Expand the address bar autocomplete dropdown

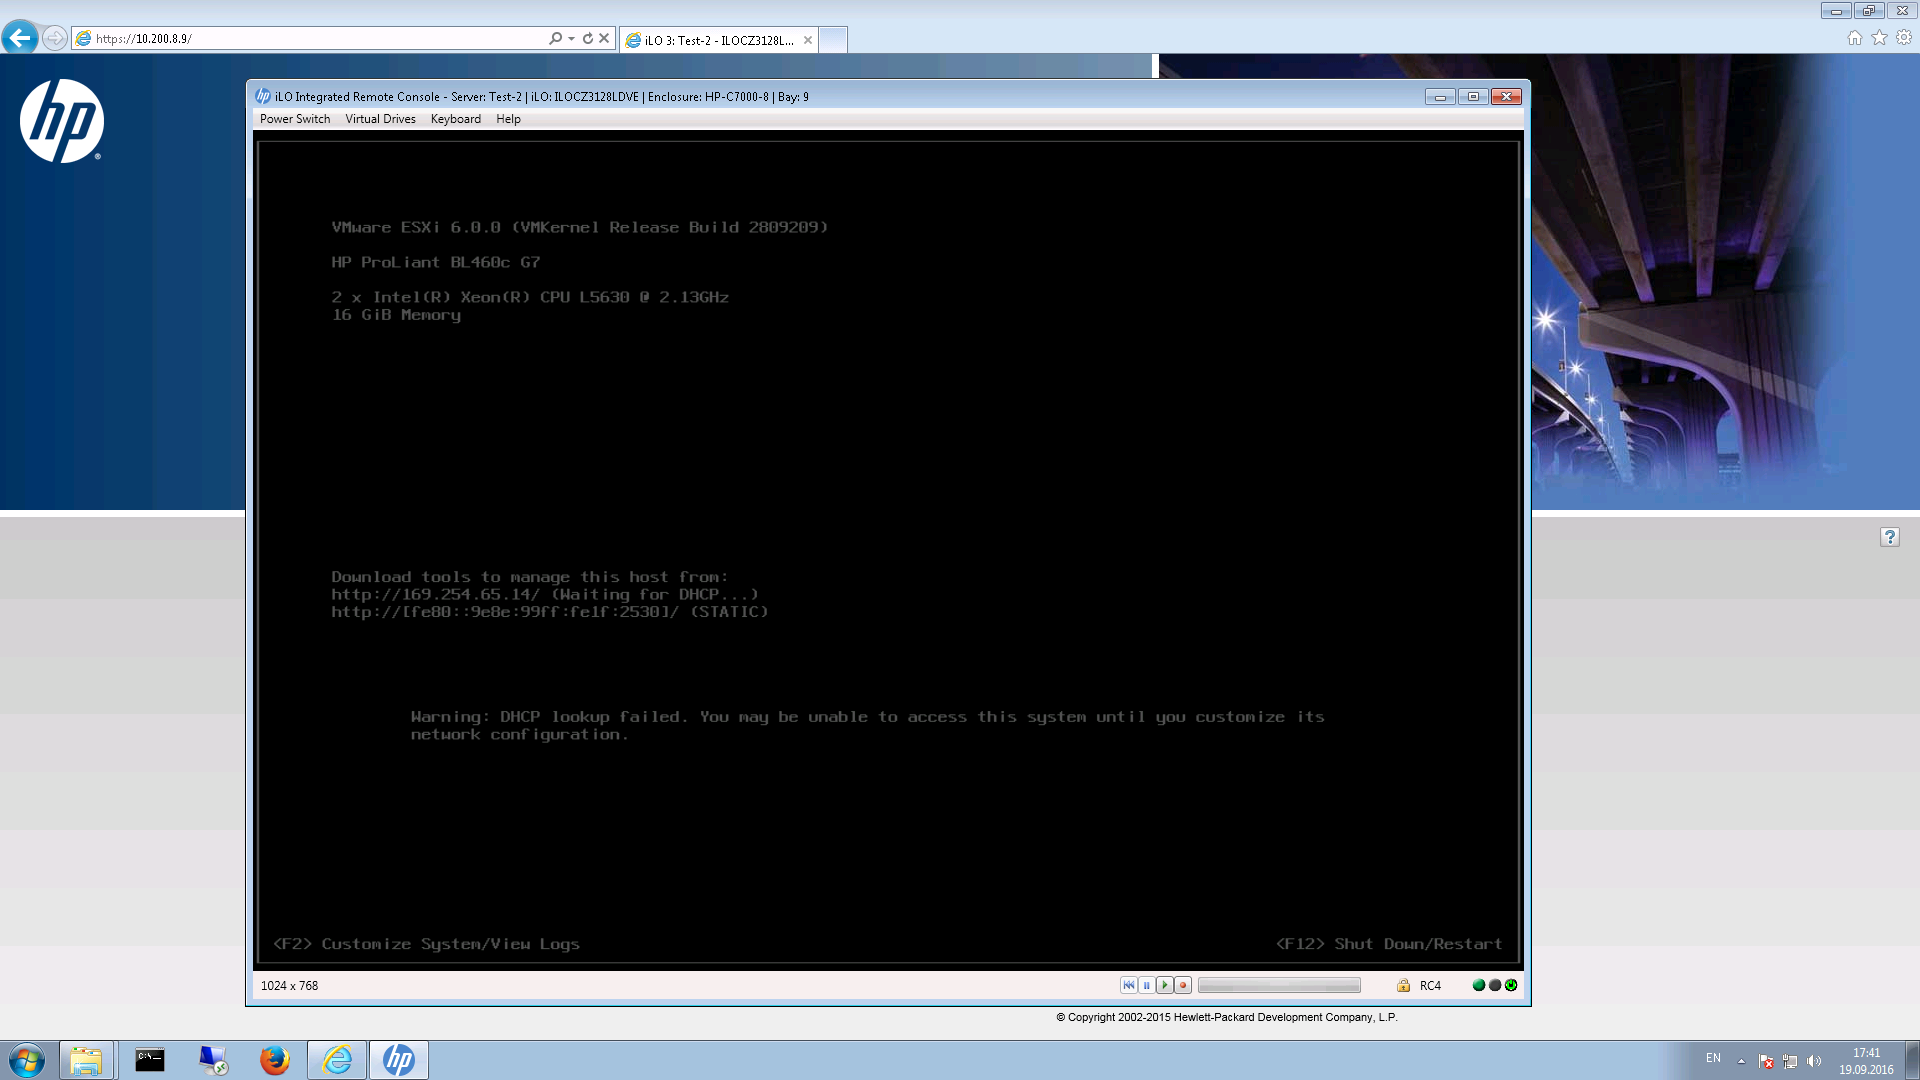click(571, 38)
